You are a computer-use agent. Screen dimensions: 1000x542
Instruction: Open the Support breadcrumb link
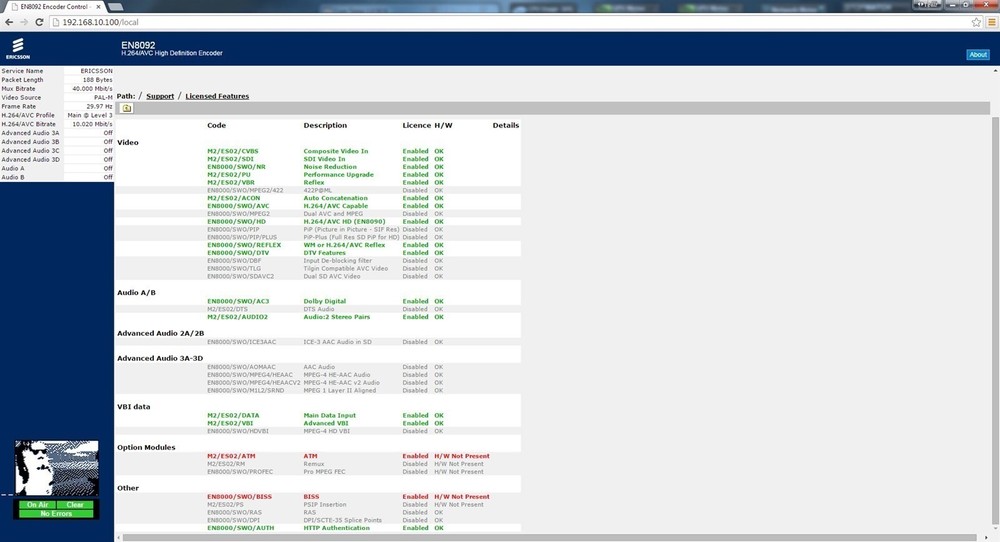(x=160, y=96)
